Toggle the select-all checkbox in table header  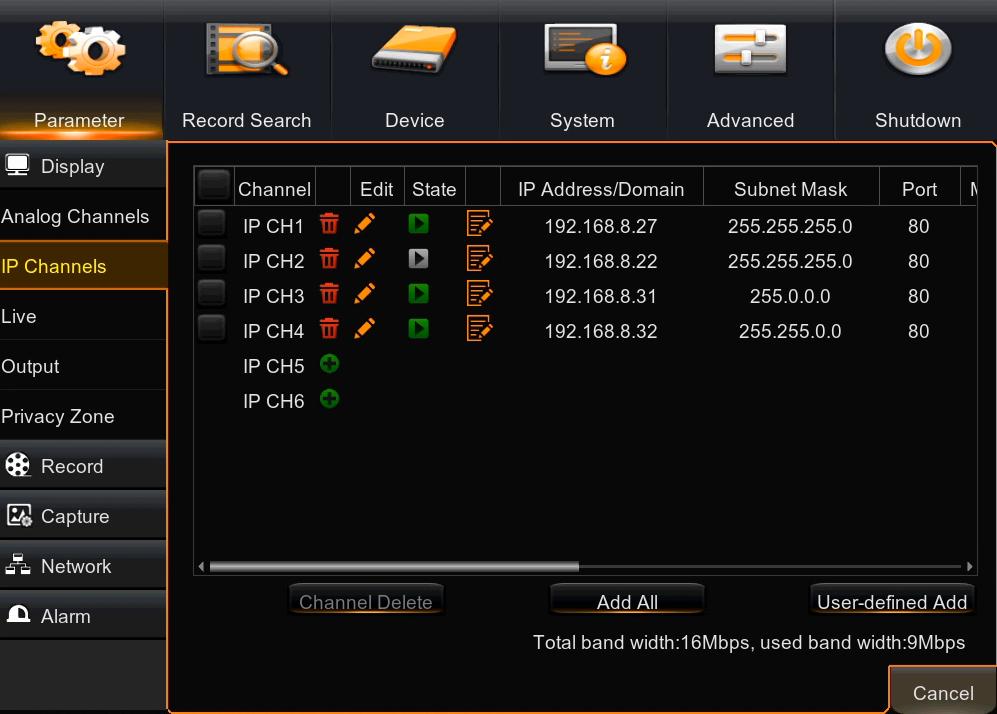tap(214, 186)
